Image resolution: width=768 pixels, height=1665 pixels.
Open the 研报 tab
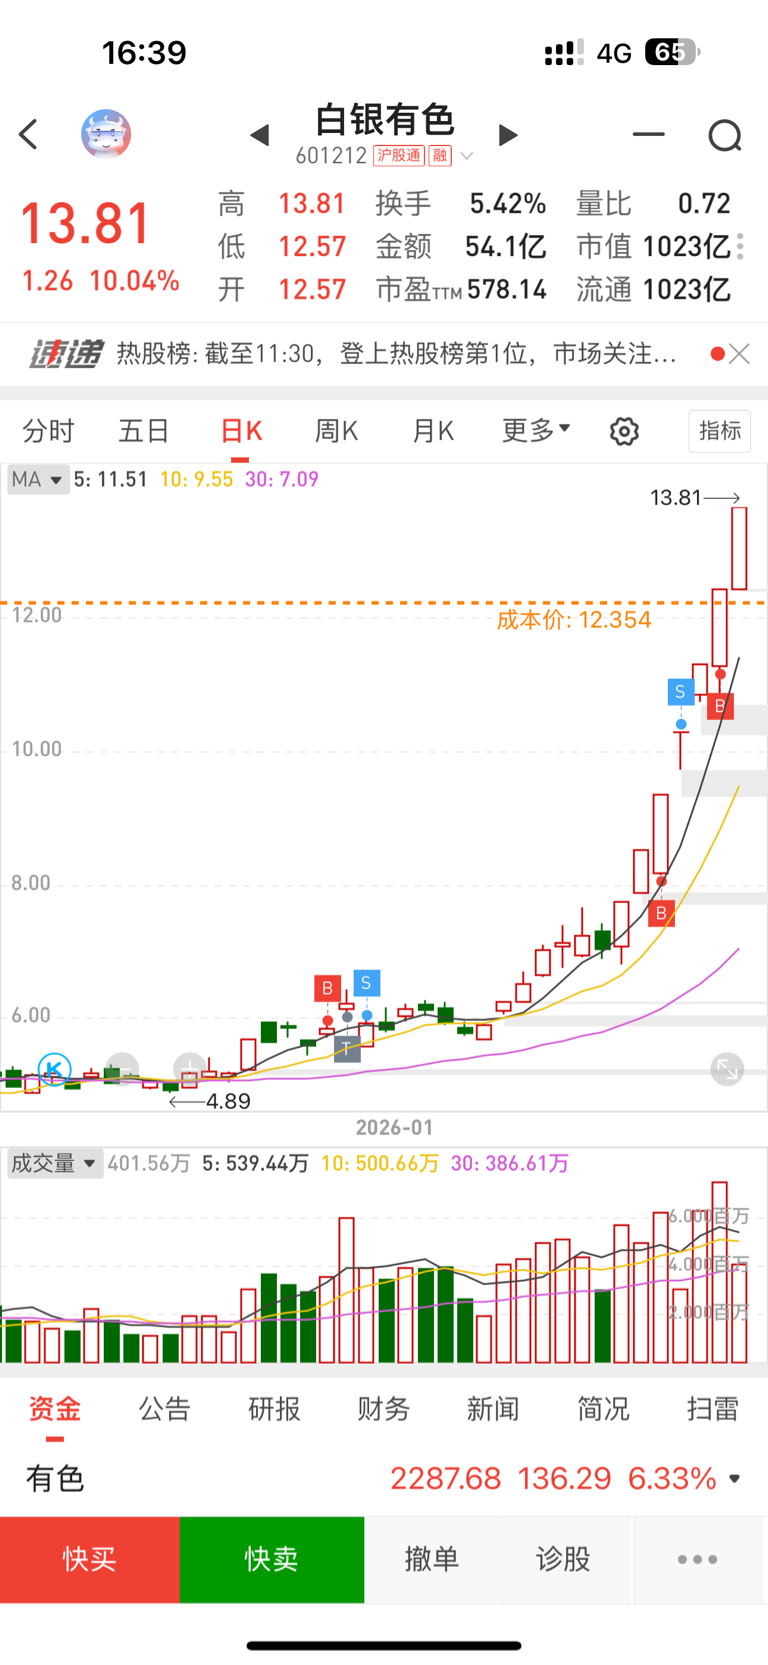pyautogui.click(x=274, y=1409)
